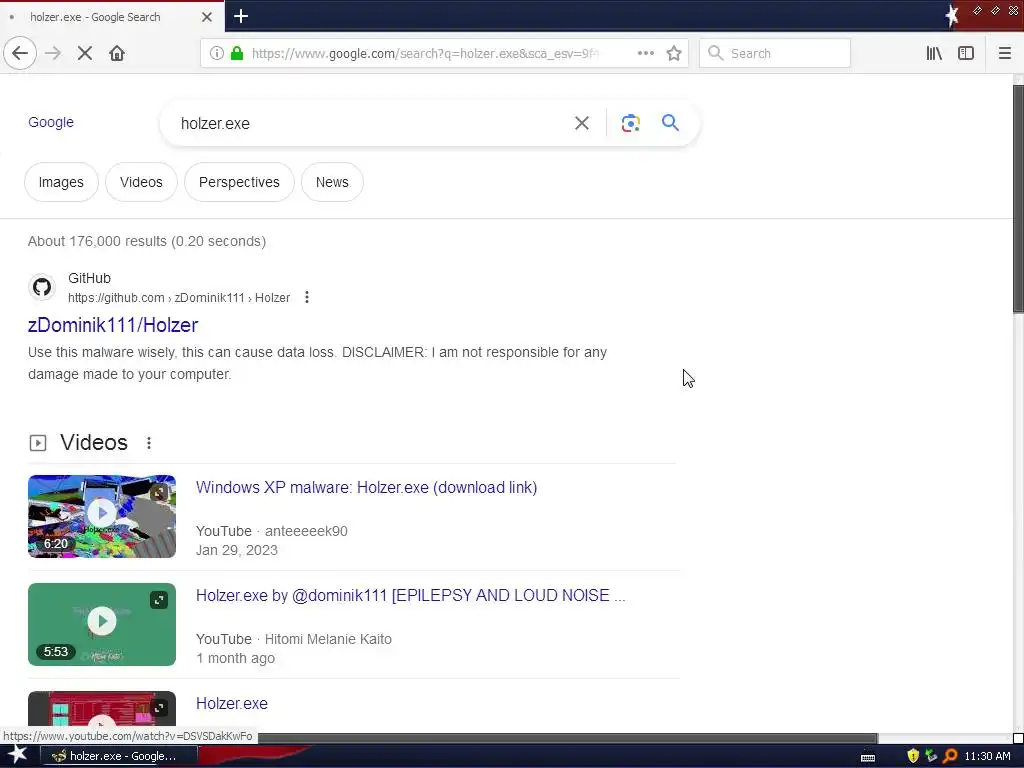
Task: Click the keyboard icon in system tray
Action: click(x=868, y=757)
